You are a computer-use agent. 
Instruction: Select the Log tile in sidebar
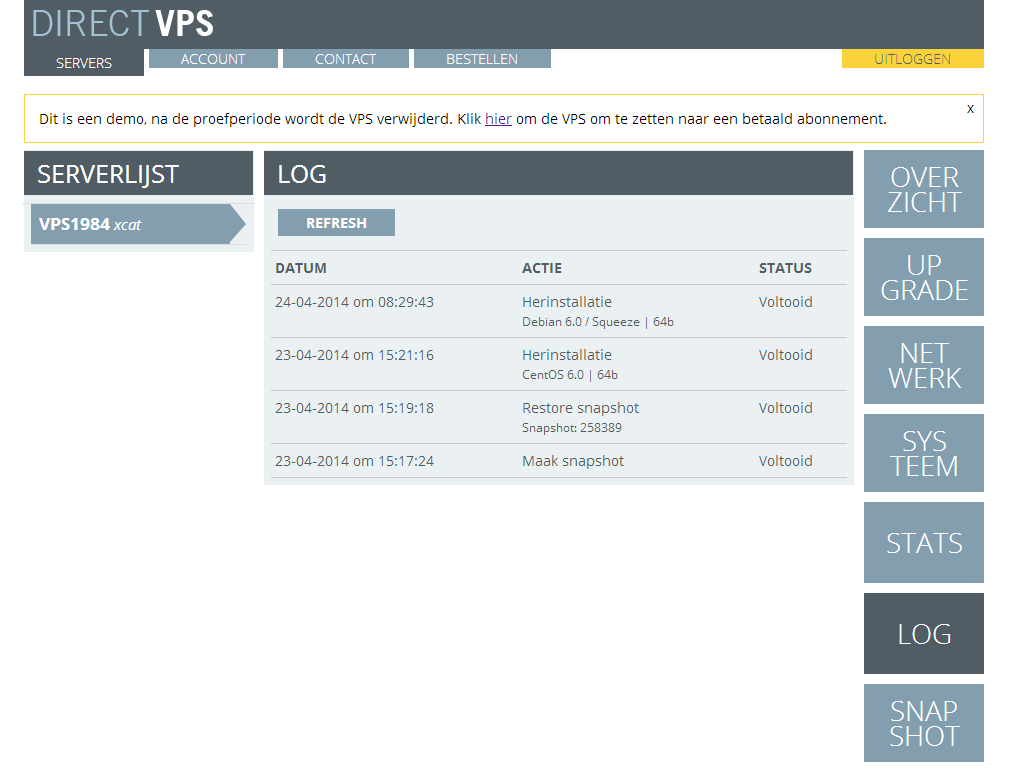click(923, 633)
